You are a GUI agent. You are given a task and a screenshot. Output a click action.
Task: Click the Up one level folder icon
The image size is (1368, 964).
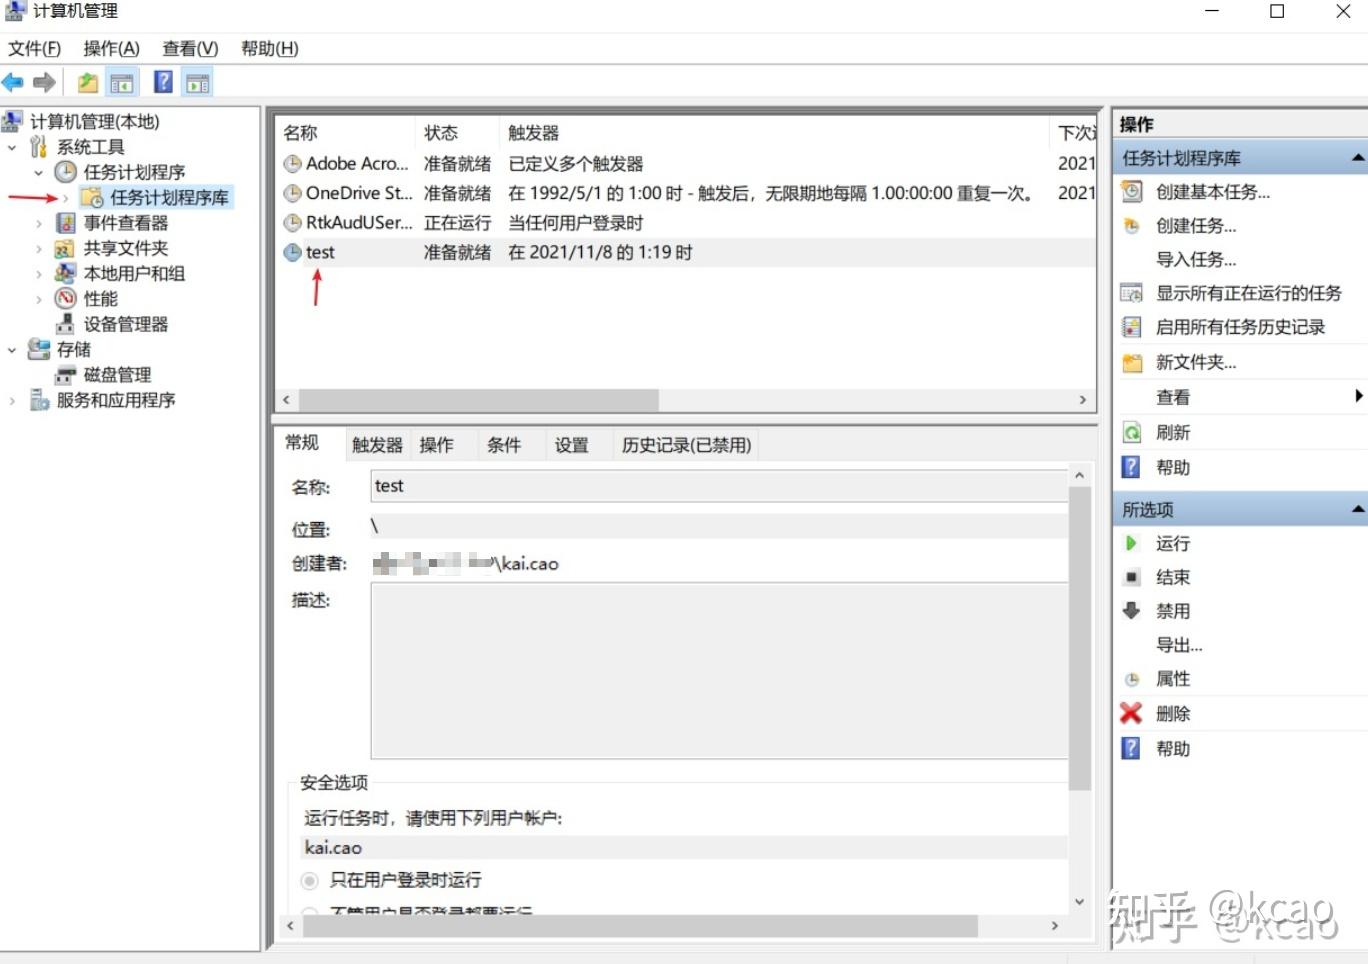point(88,82)
